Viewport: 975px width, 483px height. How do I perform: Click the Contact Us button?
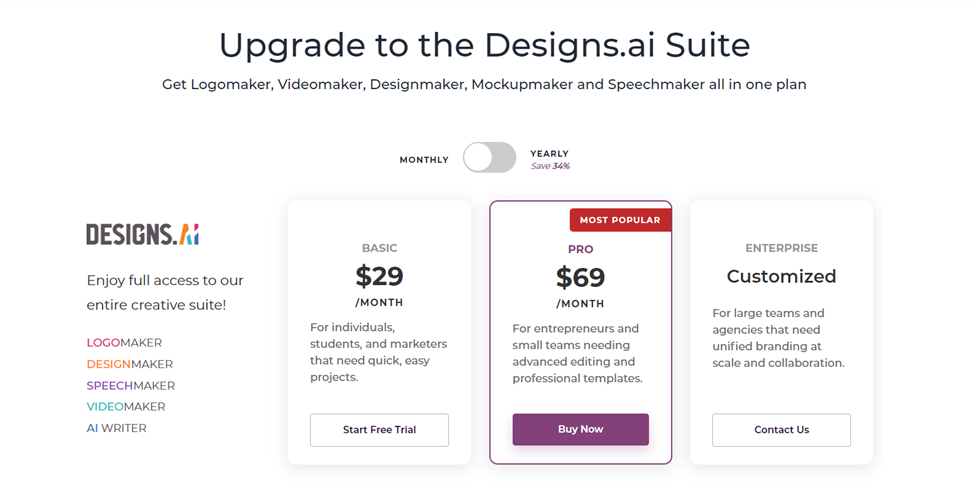click(x=782, y=430)
